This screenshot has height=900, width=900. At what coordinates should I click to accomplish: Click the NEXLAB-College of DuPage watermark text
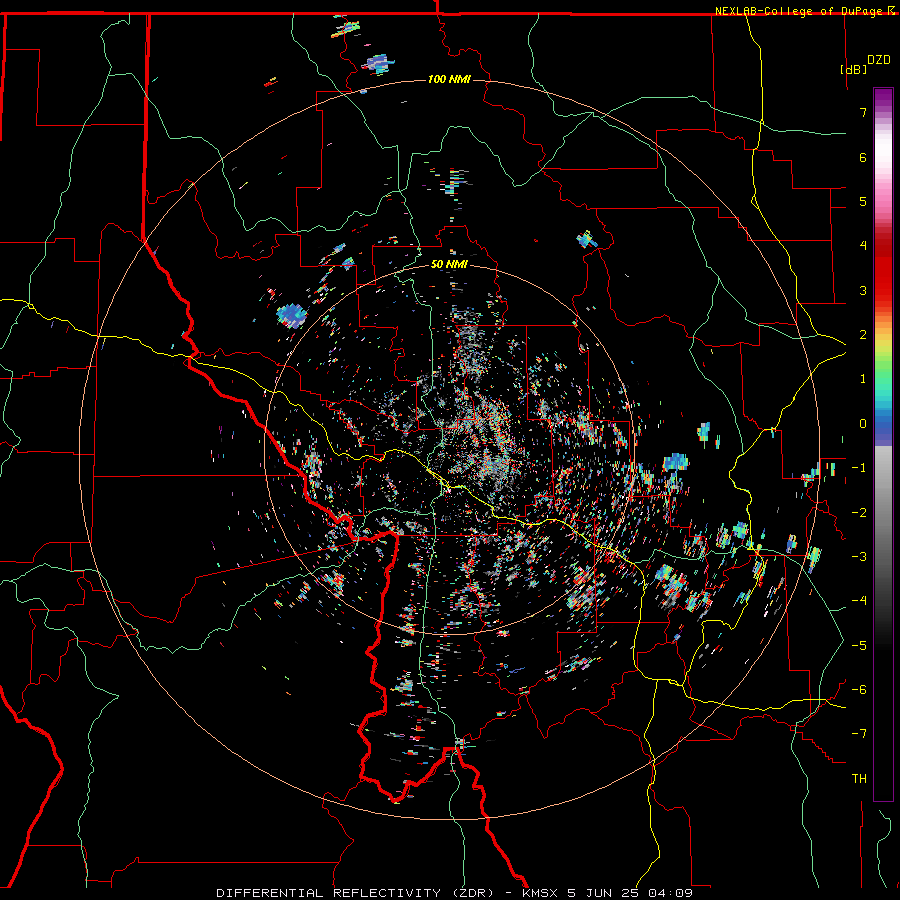(800, 11)
